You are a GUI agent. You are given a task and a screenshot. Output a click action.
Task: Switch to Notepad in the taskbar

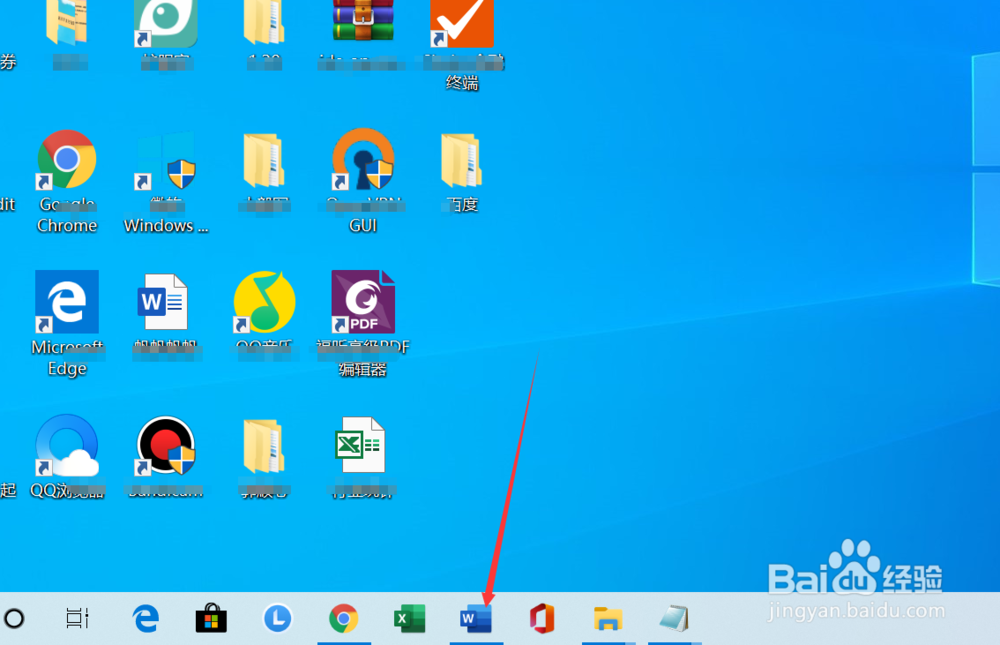674,618
